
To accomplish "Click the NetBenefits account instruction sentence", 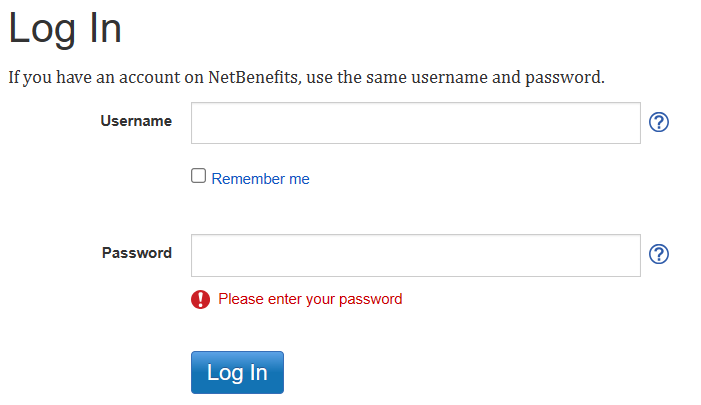I will click(306, 77).
